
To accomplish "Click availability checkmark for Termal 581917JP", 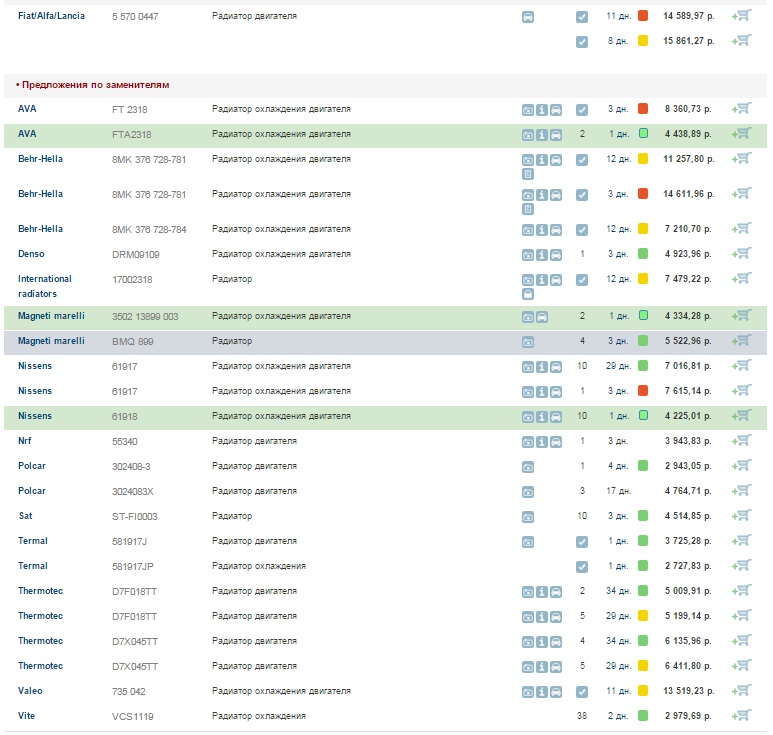I will (x=582, y=567).
